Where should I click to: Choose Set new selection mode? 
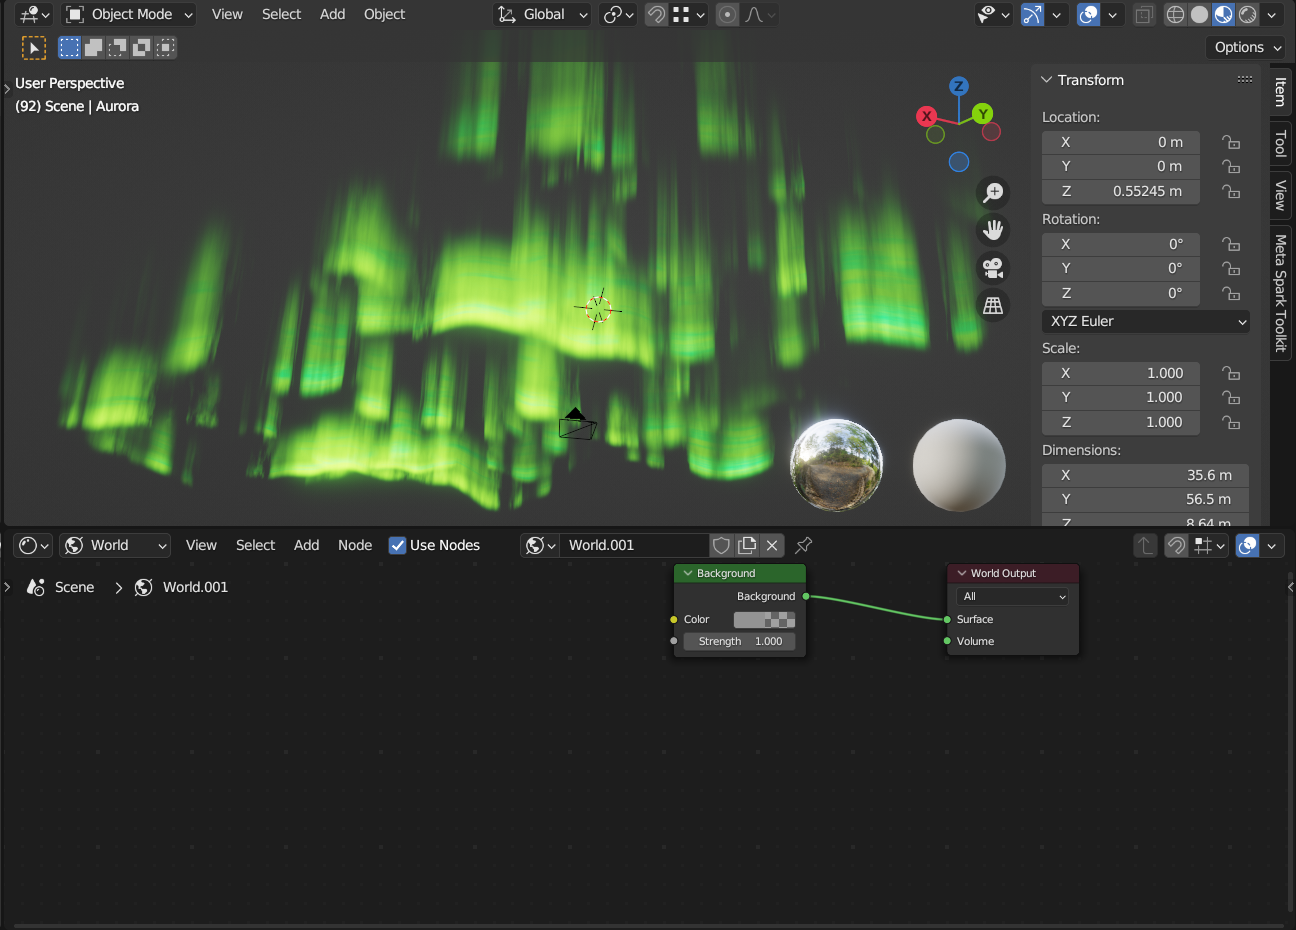click(69, 47)
